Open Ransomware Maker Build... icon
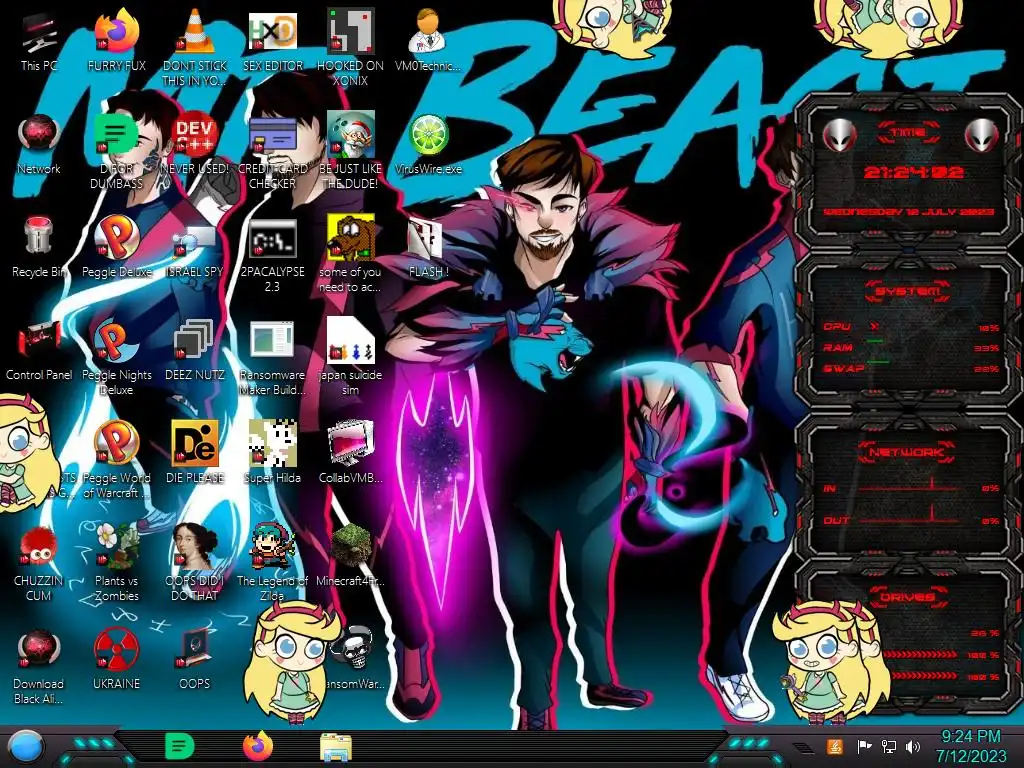 pos(272,358)
